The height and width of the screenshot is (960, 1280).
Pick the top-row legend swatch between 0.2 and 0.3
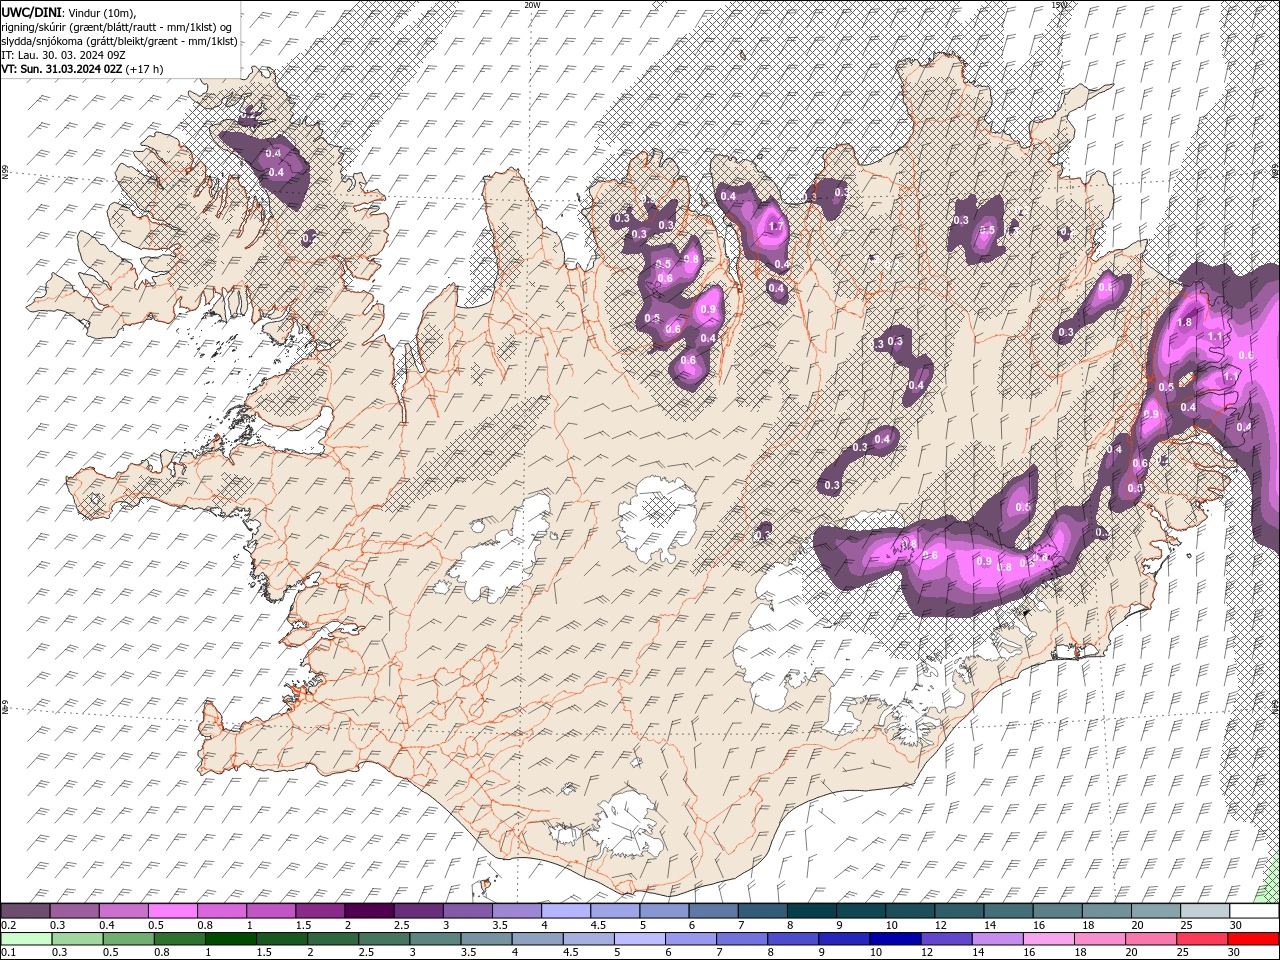pyautogui.click(x=25, y=911)
